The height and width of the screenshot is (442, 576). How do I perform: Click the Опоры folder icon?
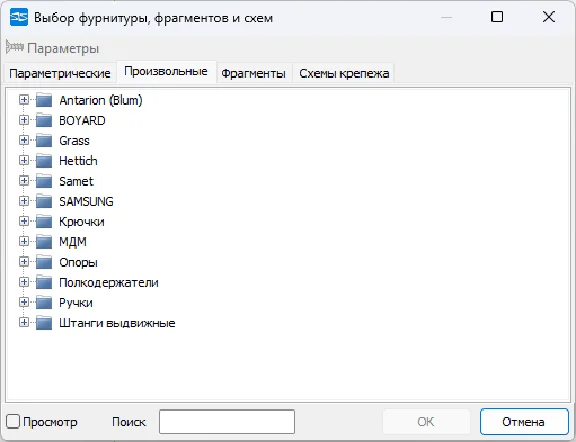click(x=44, y=262)
